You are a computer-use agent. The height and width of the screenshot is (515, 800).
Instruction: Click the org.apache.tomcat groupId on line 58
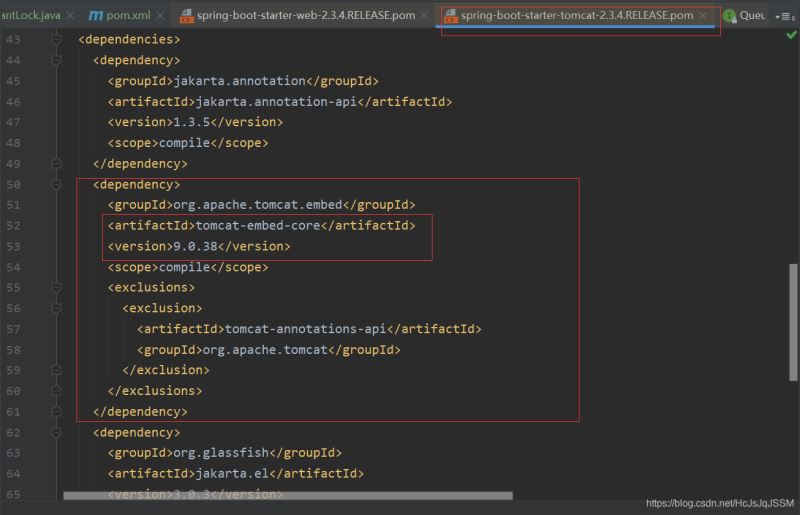265,350
